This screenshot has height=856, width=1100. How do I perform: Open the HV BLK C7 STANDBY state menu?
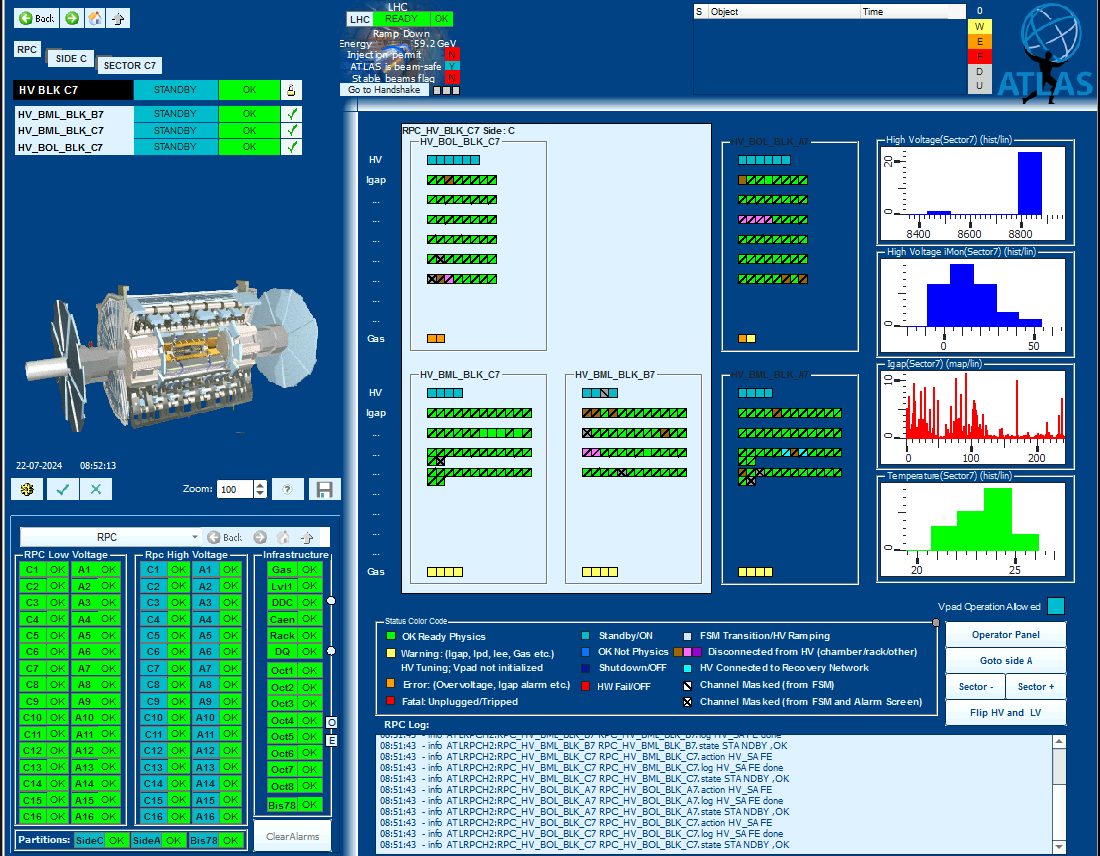pyautogui.click(x=175, y=90)
